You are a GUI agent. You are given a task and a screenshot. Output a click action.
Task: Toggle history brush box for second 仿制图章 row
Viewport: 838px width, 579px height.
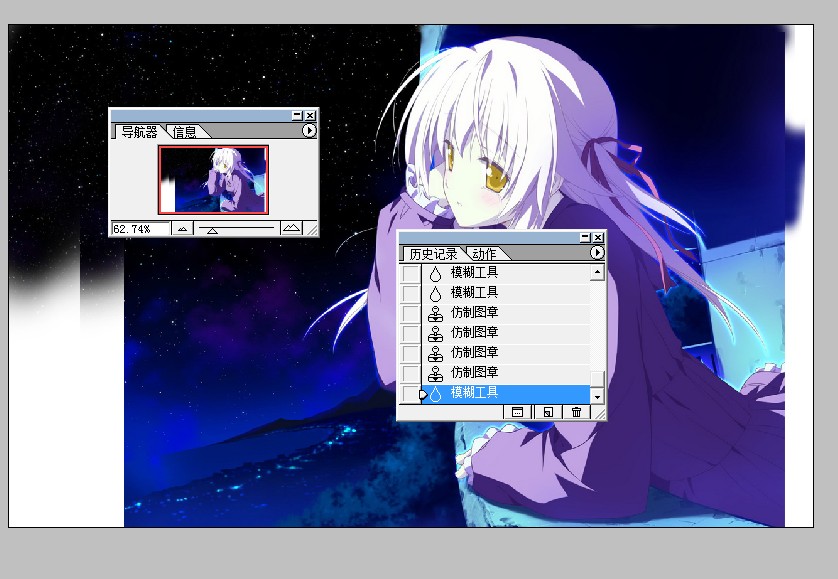(410, 333)
